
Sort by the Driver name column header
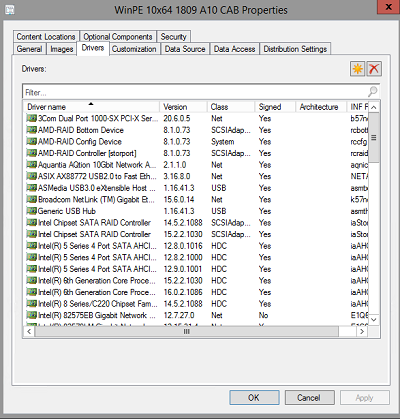(x=92, y=107)
